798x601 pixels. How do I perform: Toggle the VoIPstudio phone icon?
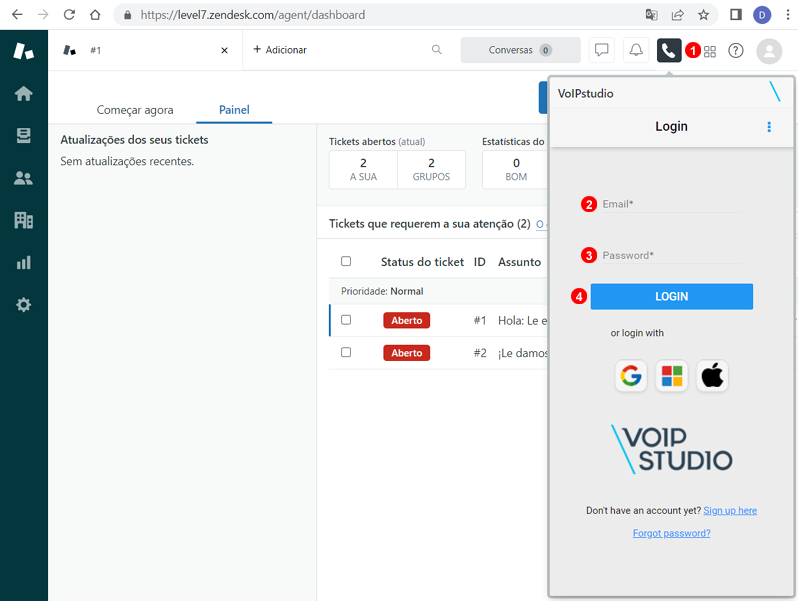(x=669, y=50)
